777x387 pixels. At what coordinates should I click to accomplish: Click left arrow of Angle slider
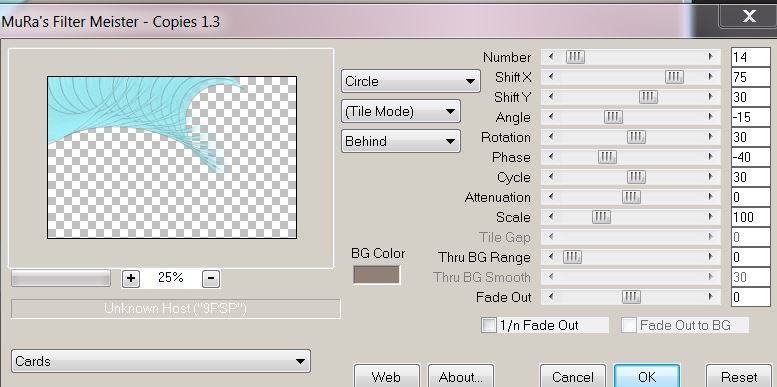[x=551, y=117]
